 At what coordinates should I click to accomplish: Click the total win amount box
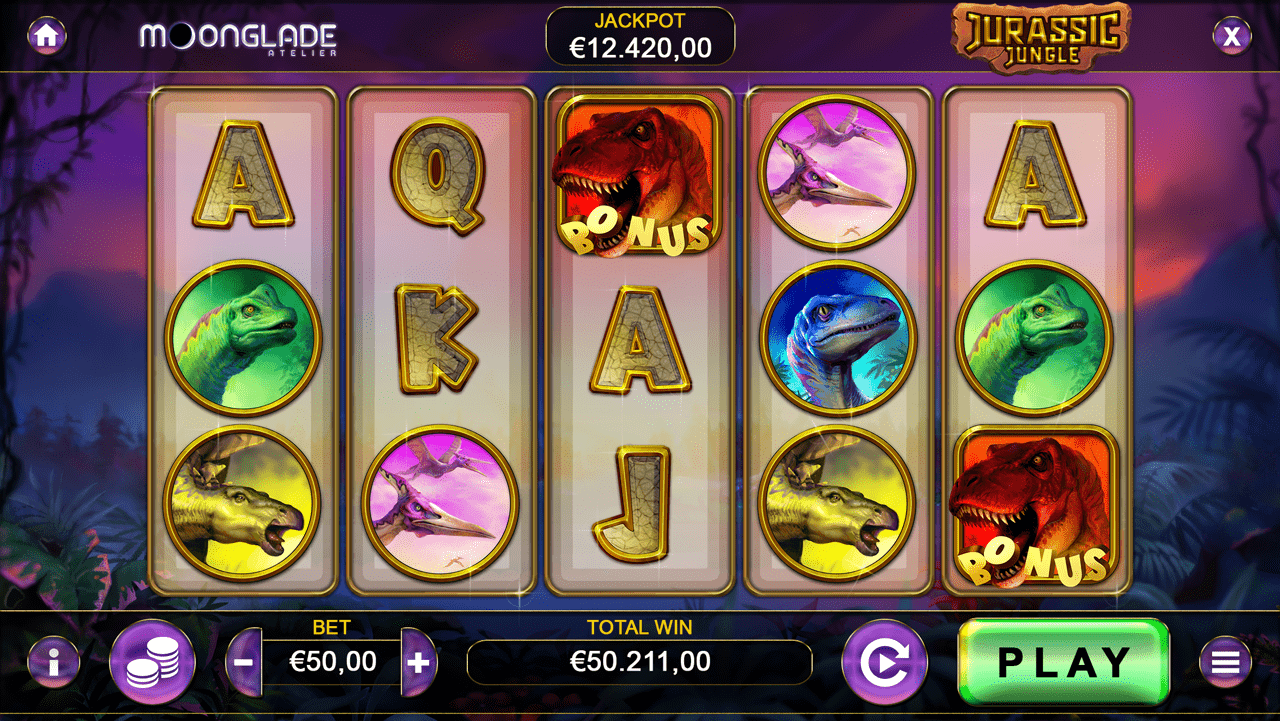click(x=640, y=662)
